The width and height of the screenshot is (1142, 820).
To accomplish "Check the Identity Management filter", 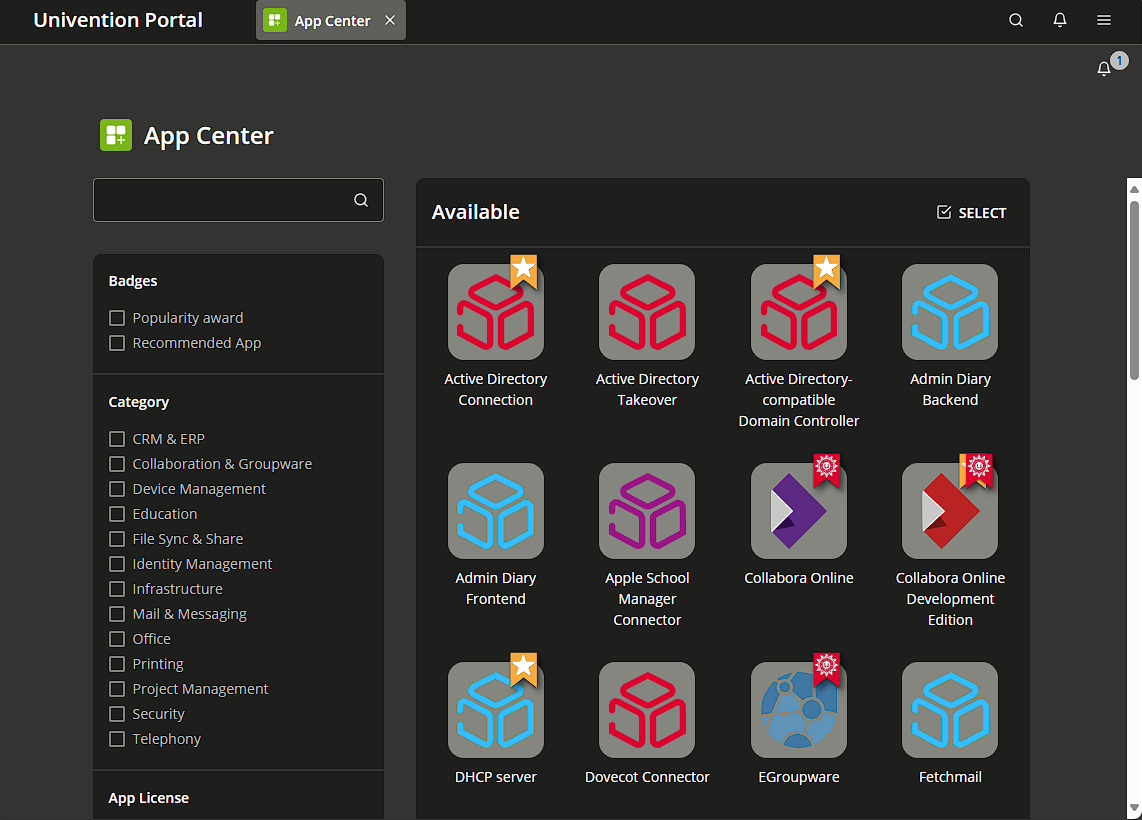I will 117,564.
